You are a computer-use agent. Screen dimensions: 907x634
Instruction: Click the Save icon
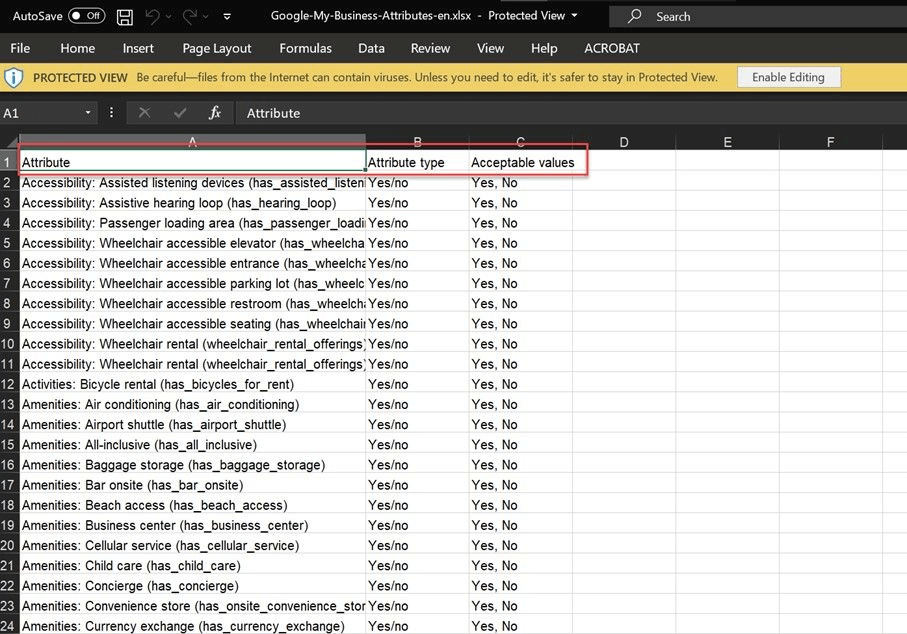point(124,15)
